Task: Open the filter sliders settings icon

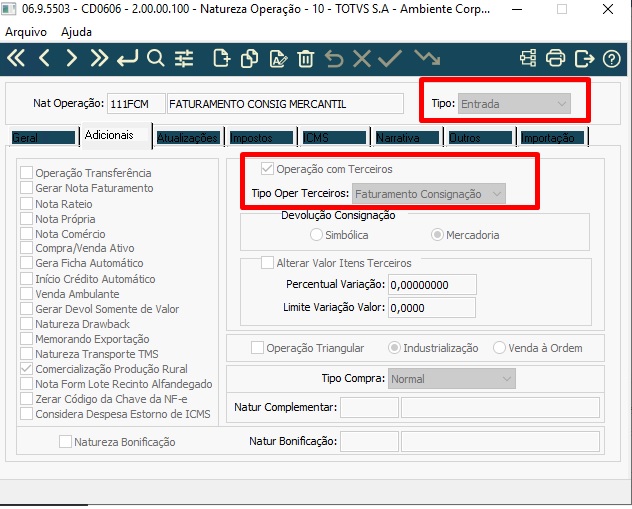Action: coord(184,58)
